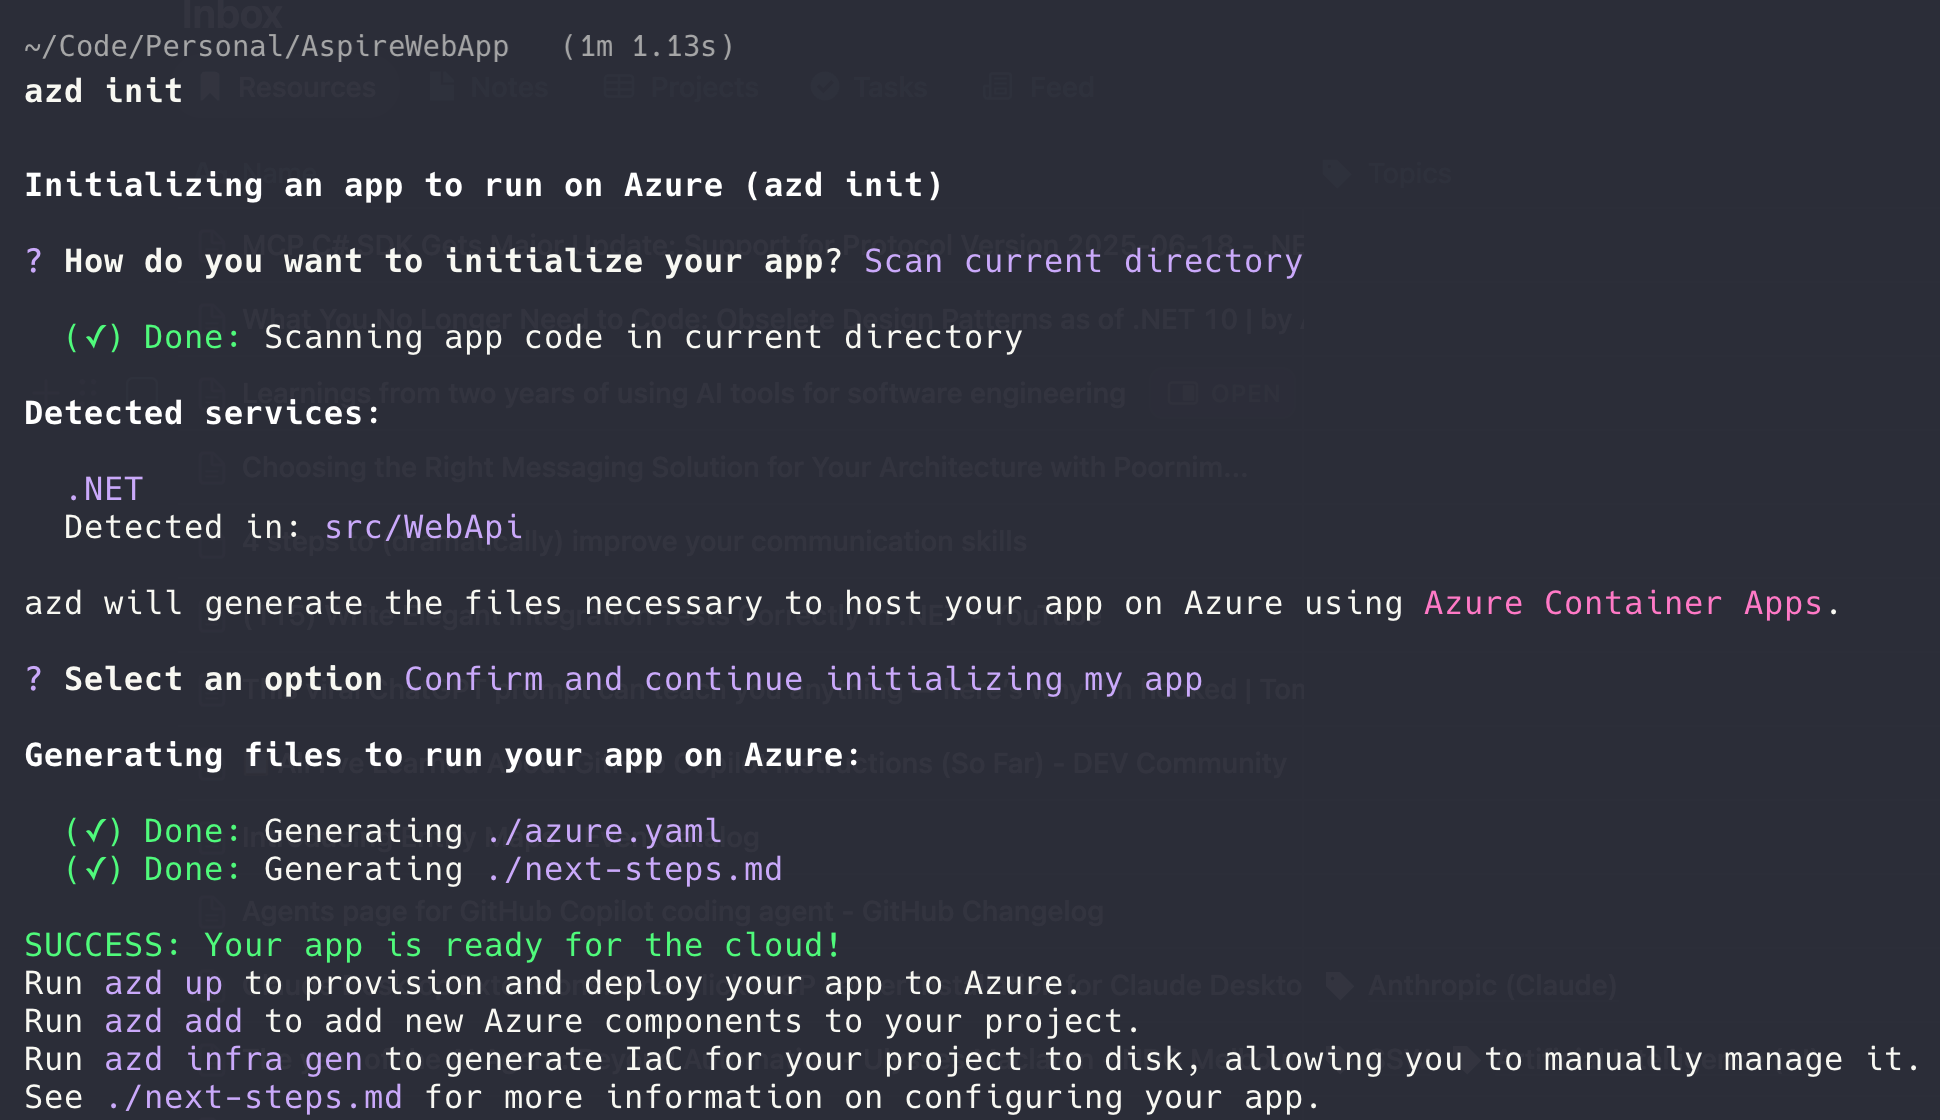
Task: Click the "./azure.yaml" file name
Action: coord(603,832)
